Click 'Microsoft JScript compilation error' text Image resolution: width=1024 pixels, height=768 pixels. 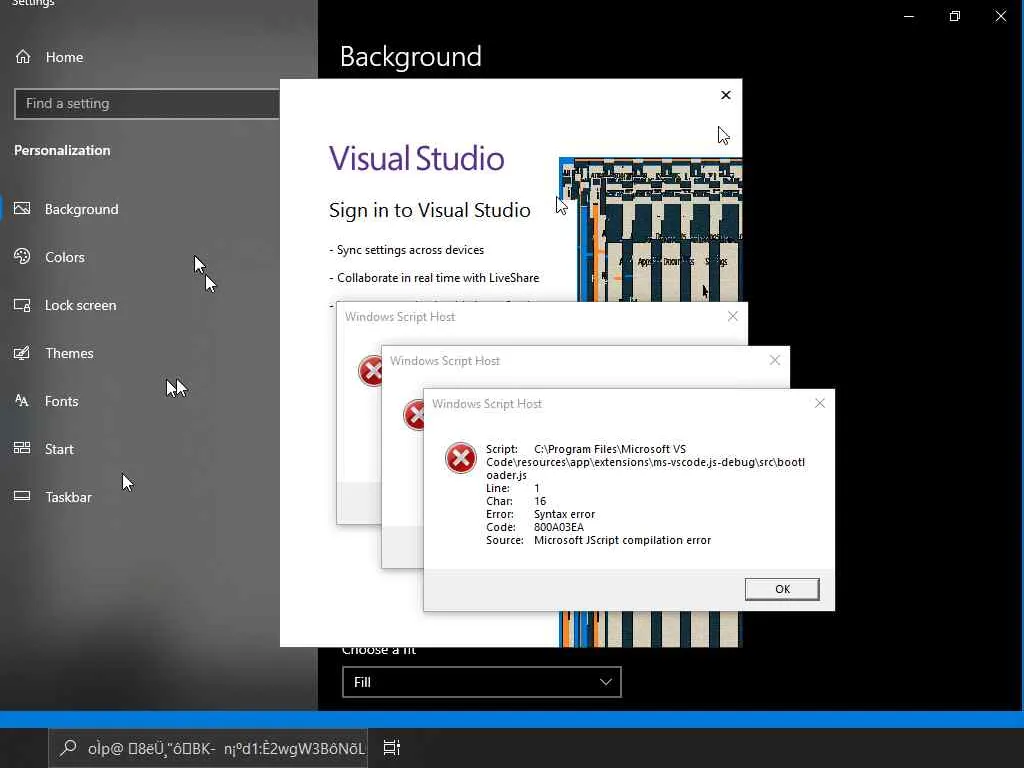pos(622,540)
